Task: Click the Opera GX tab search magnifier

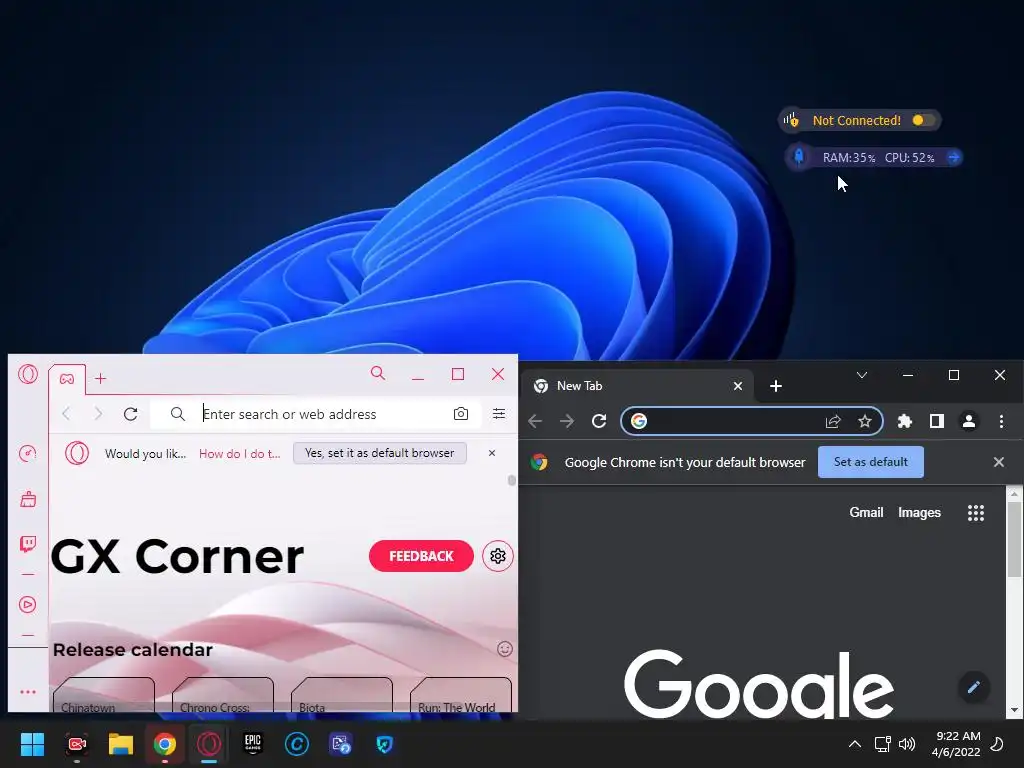Action: (377, 374)
